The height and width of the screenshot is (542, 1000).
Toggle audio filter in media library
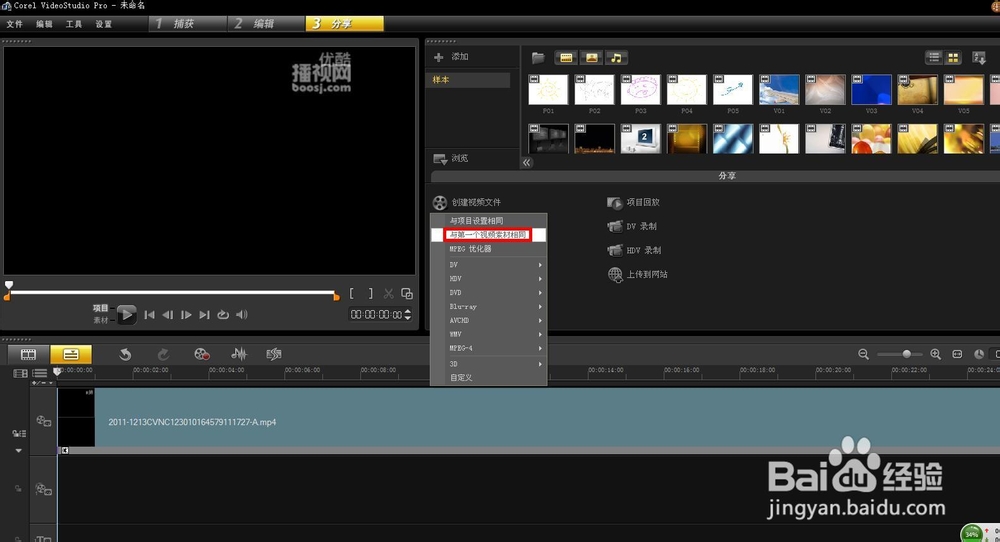(x=616, y=58)
